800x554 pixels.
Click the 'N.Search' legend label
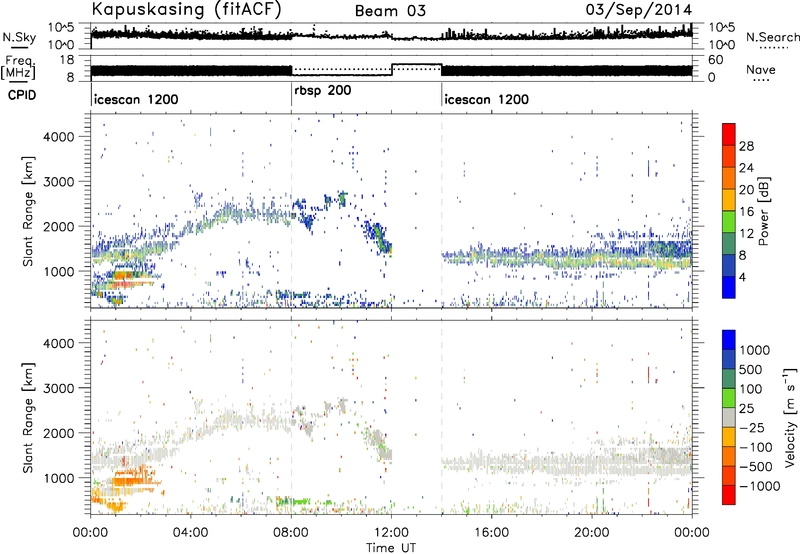click(x=772, y=37)
